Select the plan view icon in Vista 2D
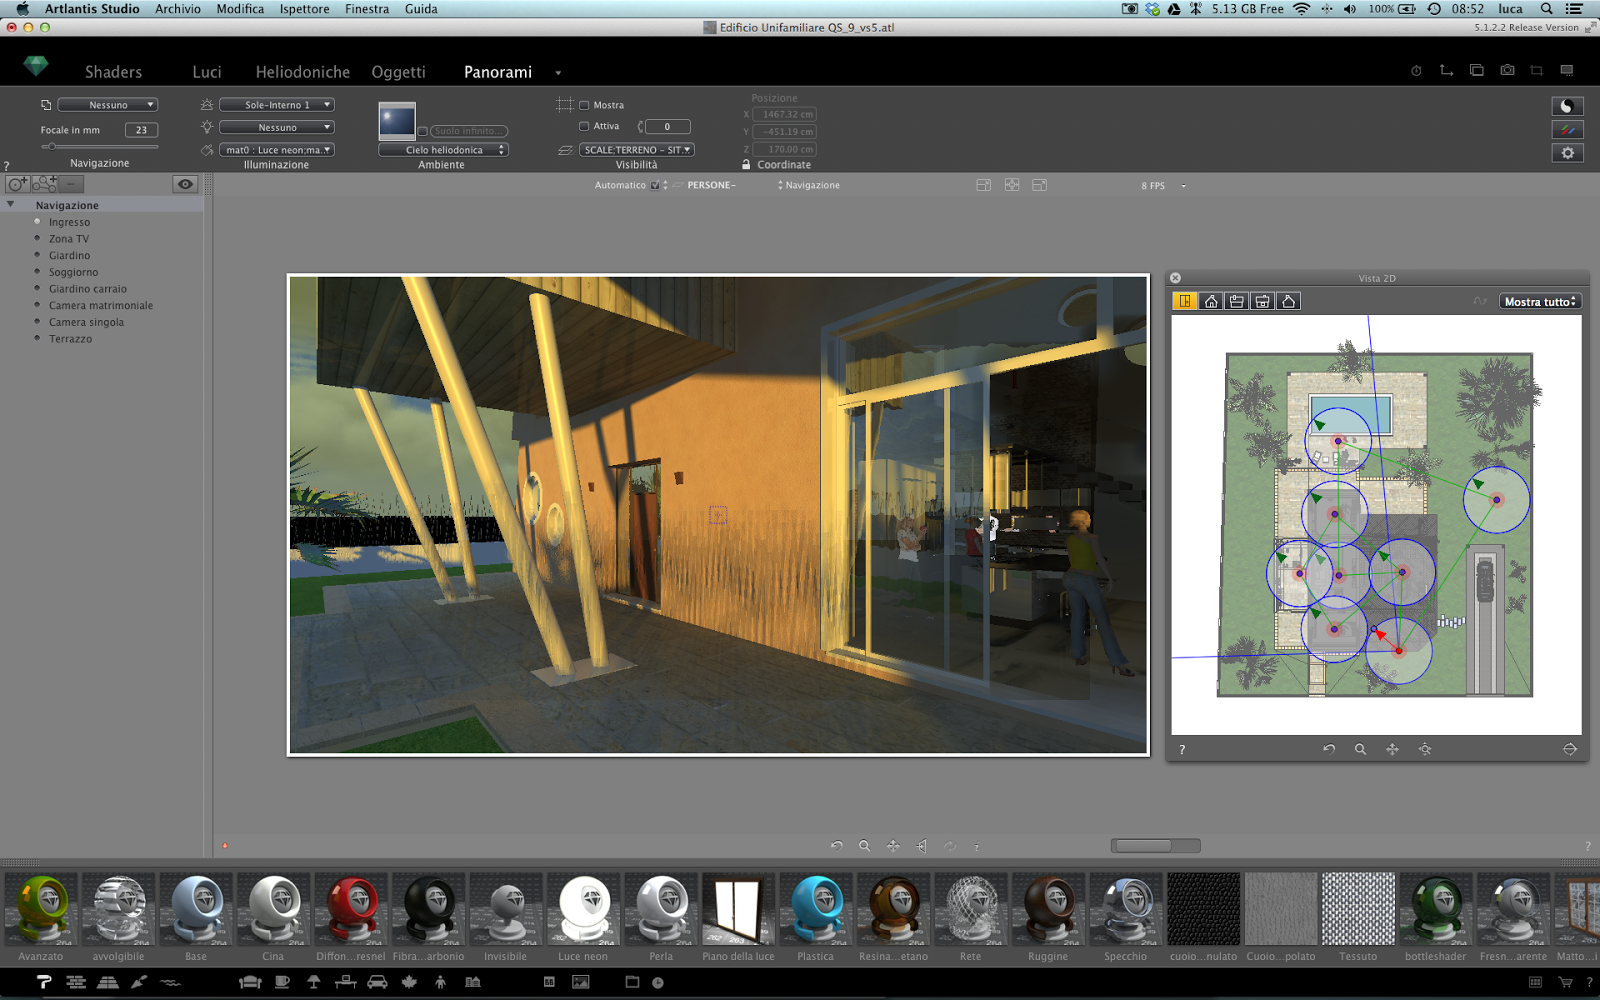This screenshot has width=1600, height=1000. [x=1184, y=300]
